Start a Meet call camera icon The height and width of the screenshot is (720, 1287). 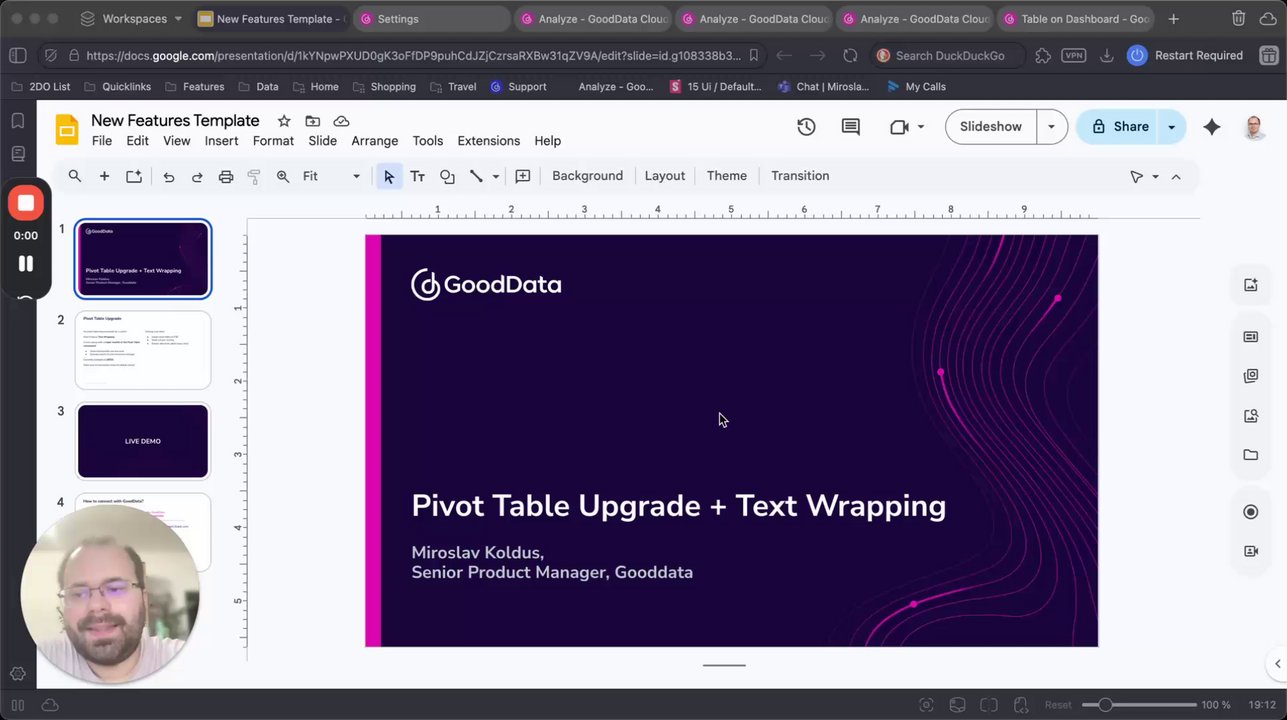pyautogui.click(x=899, y=127)
